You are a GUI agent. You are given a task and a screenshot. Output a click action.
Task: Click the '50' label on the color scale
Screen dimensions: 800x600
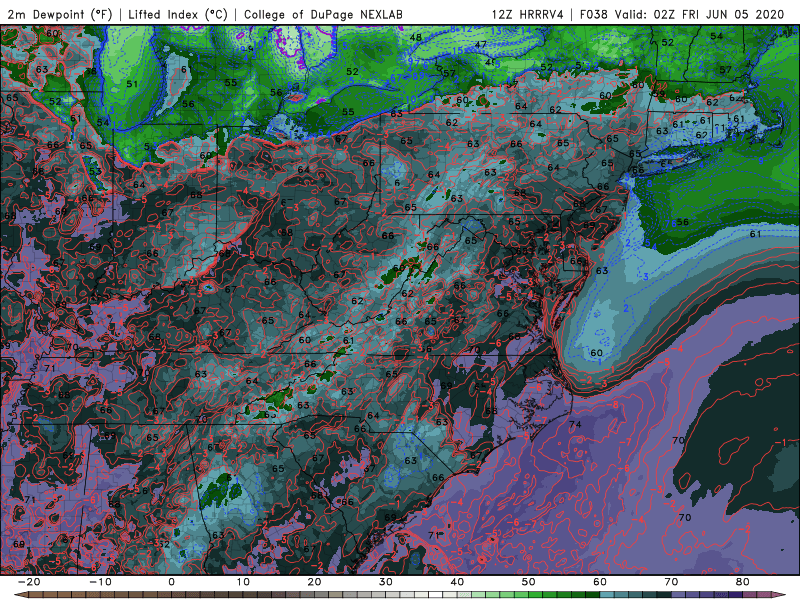coord(529,582)
